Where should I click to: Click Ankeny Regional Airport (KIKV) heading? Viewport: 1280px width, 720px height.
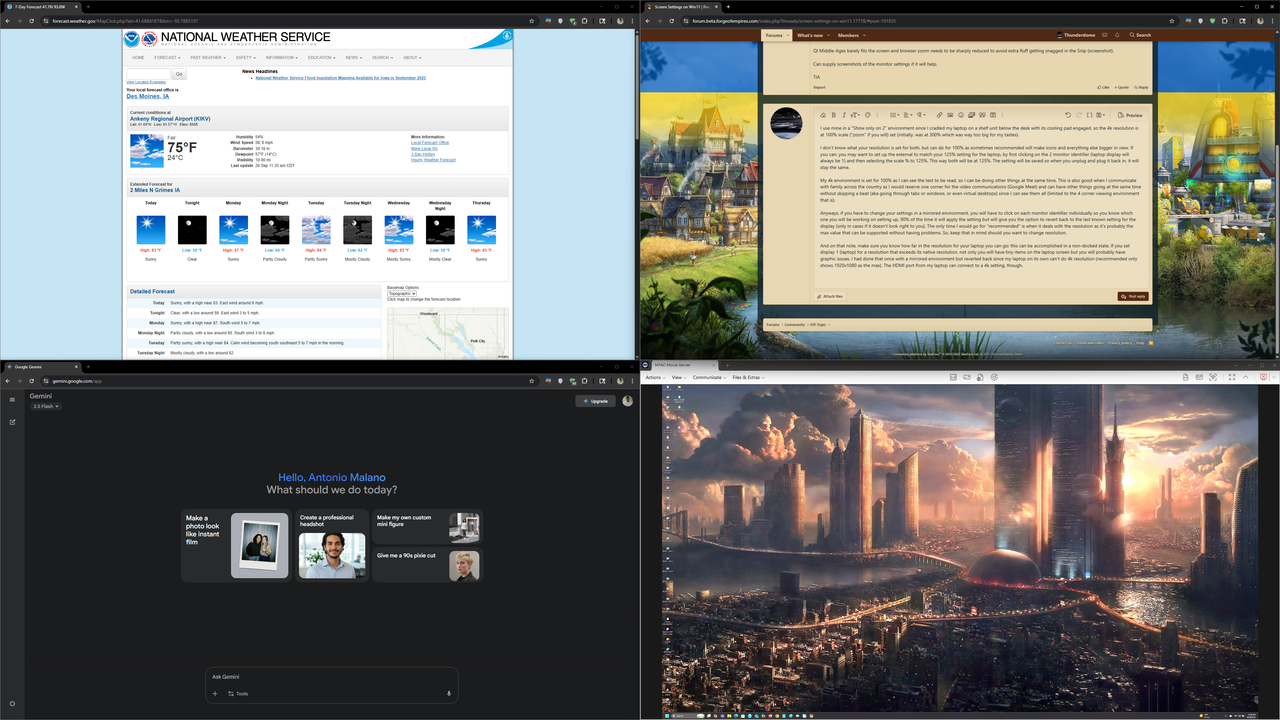(170, 119)
